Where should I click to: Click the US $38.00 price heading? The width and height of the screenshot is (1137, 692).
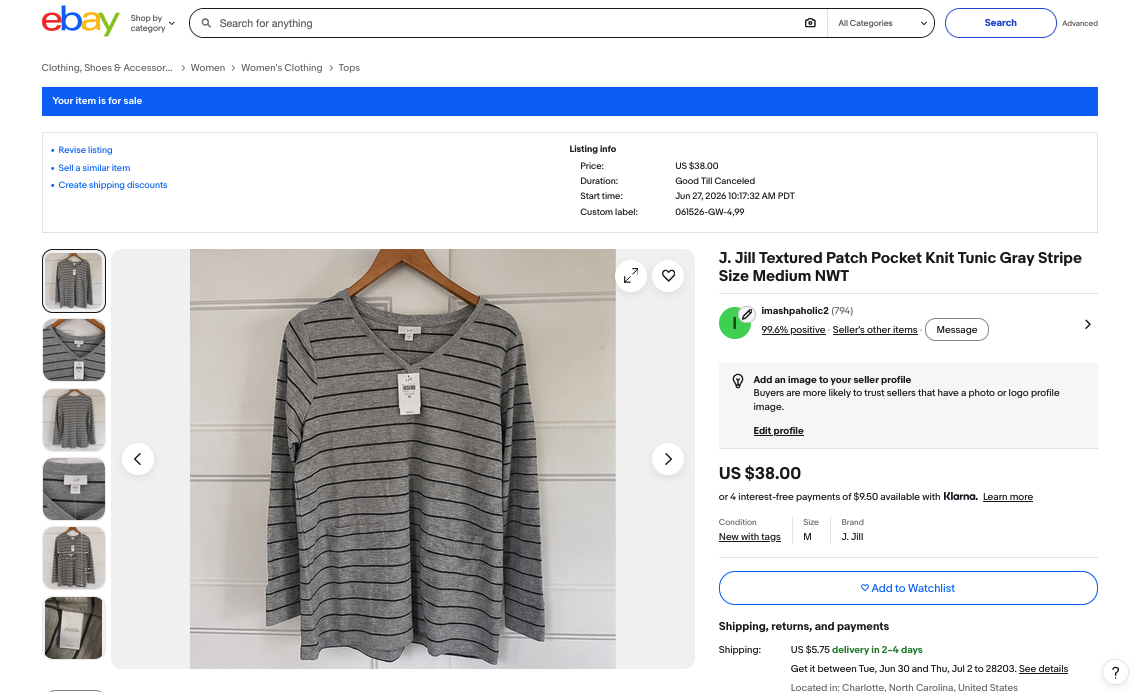click(759, 473)
